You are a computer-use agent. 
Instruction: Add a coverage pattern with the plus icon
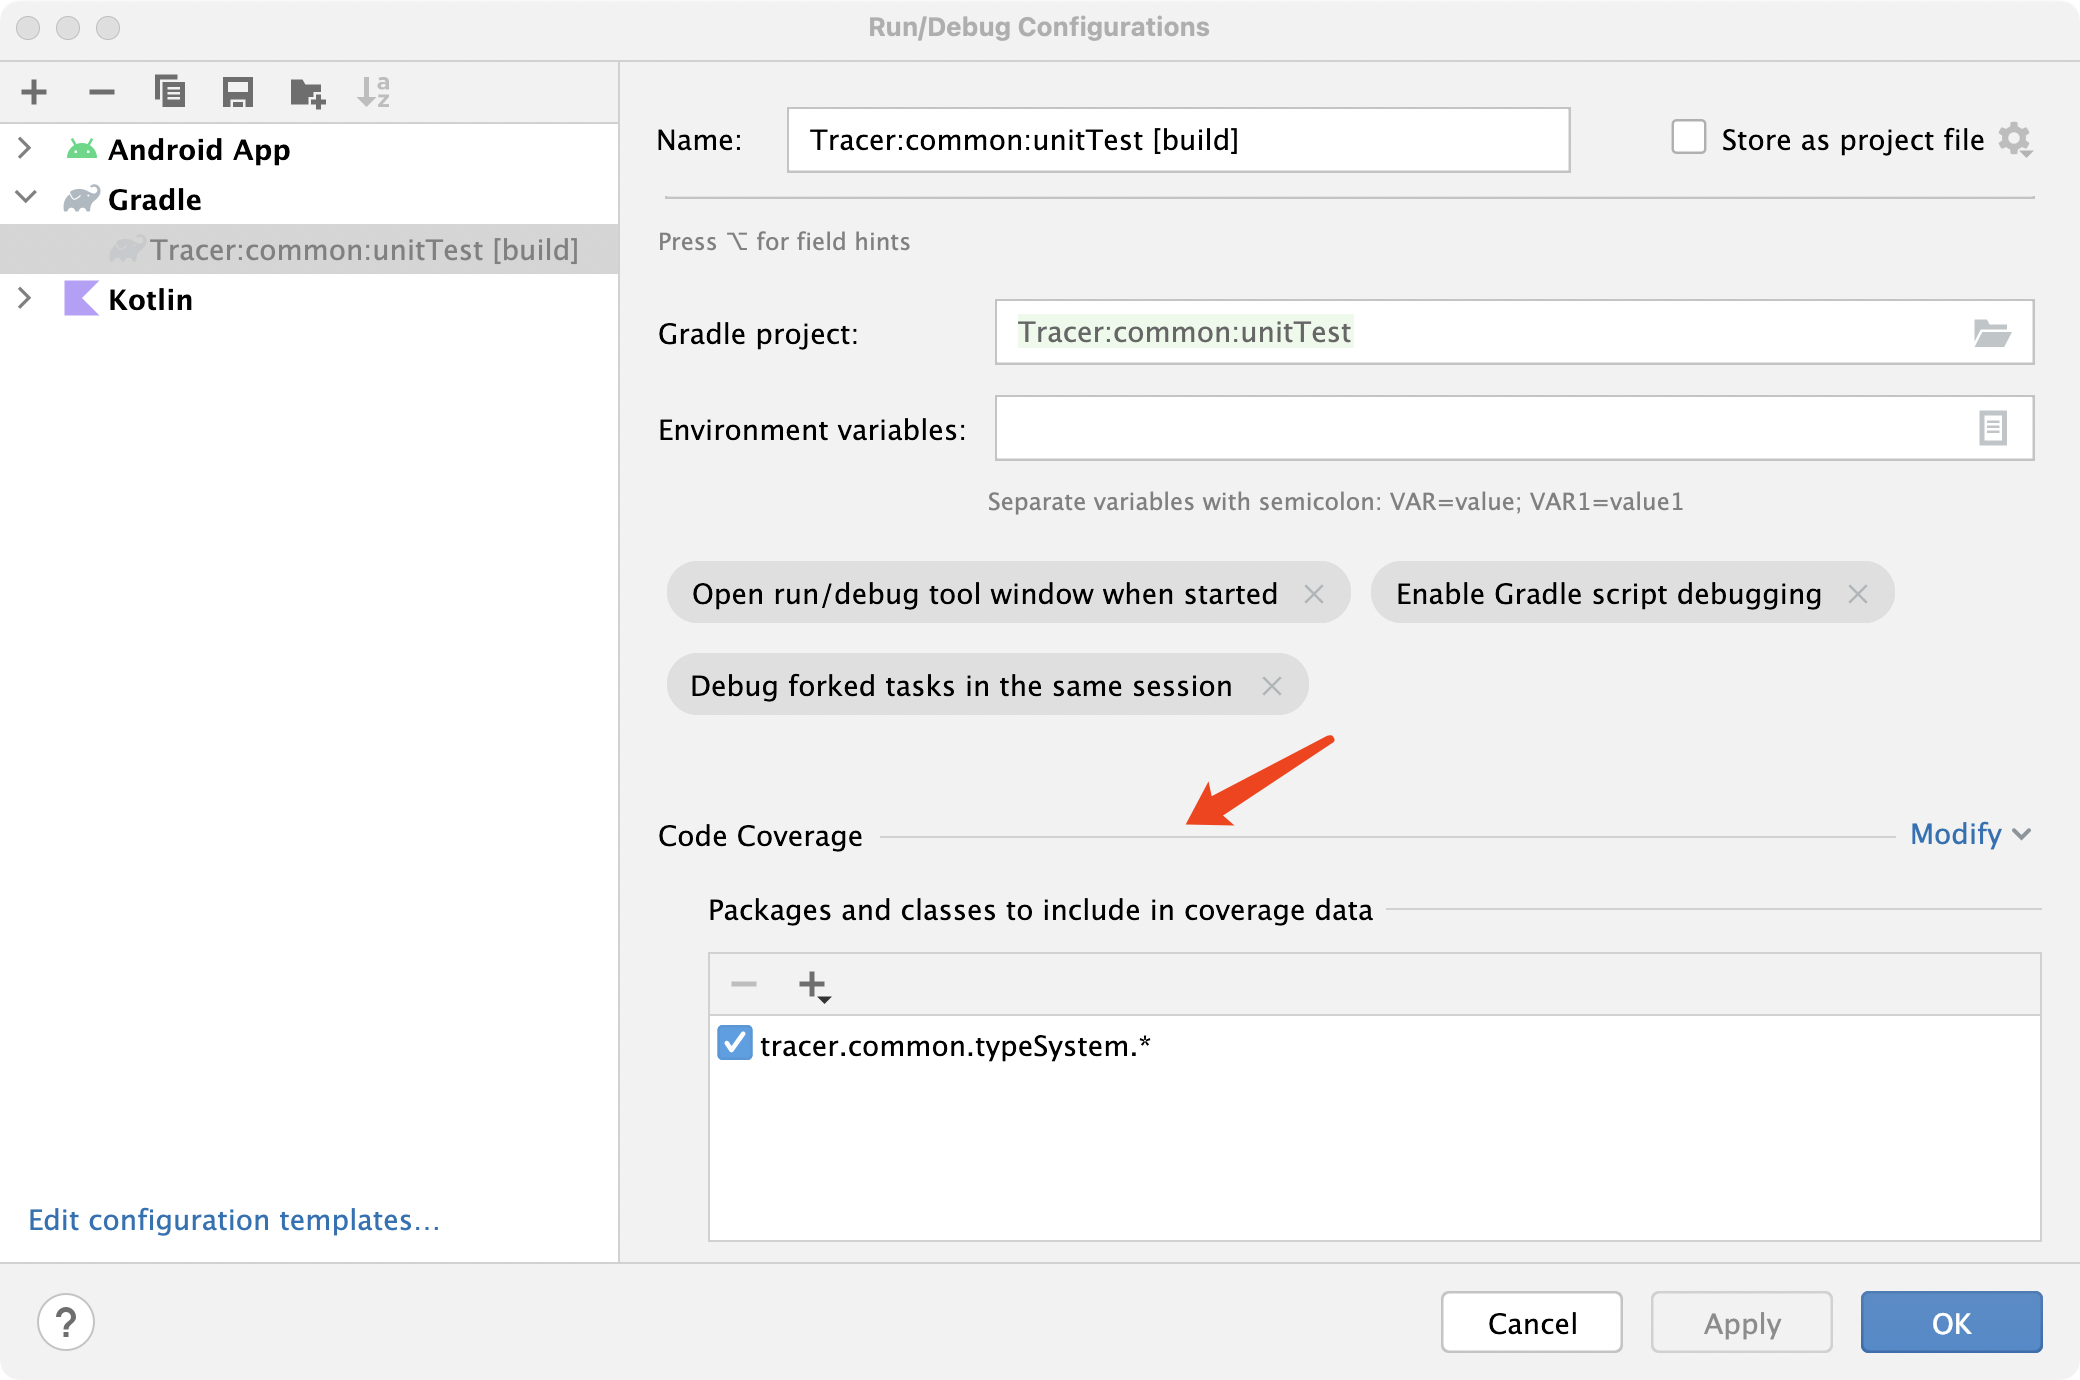click(x=812, y=984)
